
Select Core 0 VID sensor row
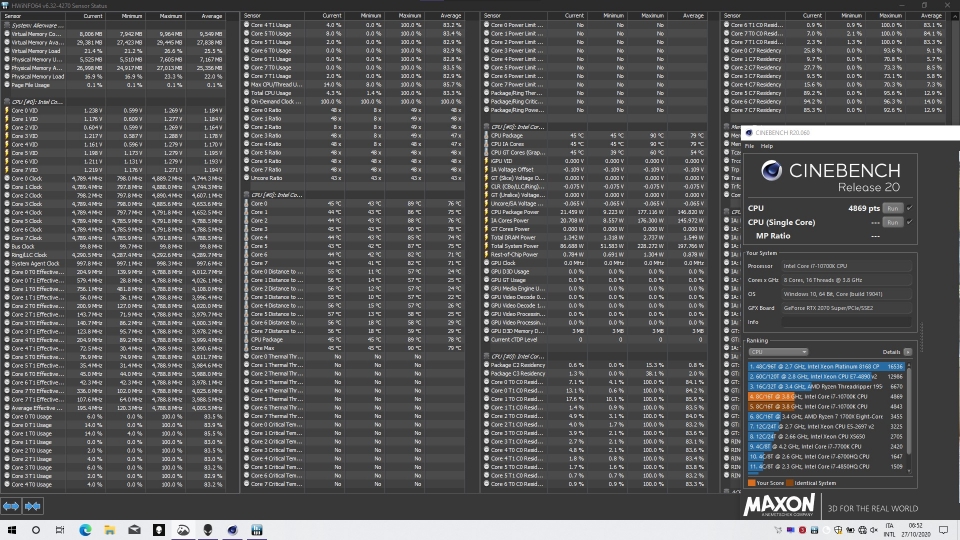[x=114, y=110]
